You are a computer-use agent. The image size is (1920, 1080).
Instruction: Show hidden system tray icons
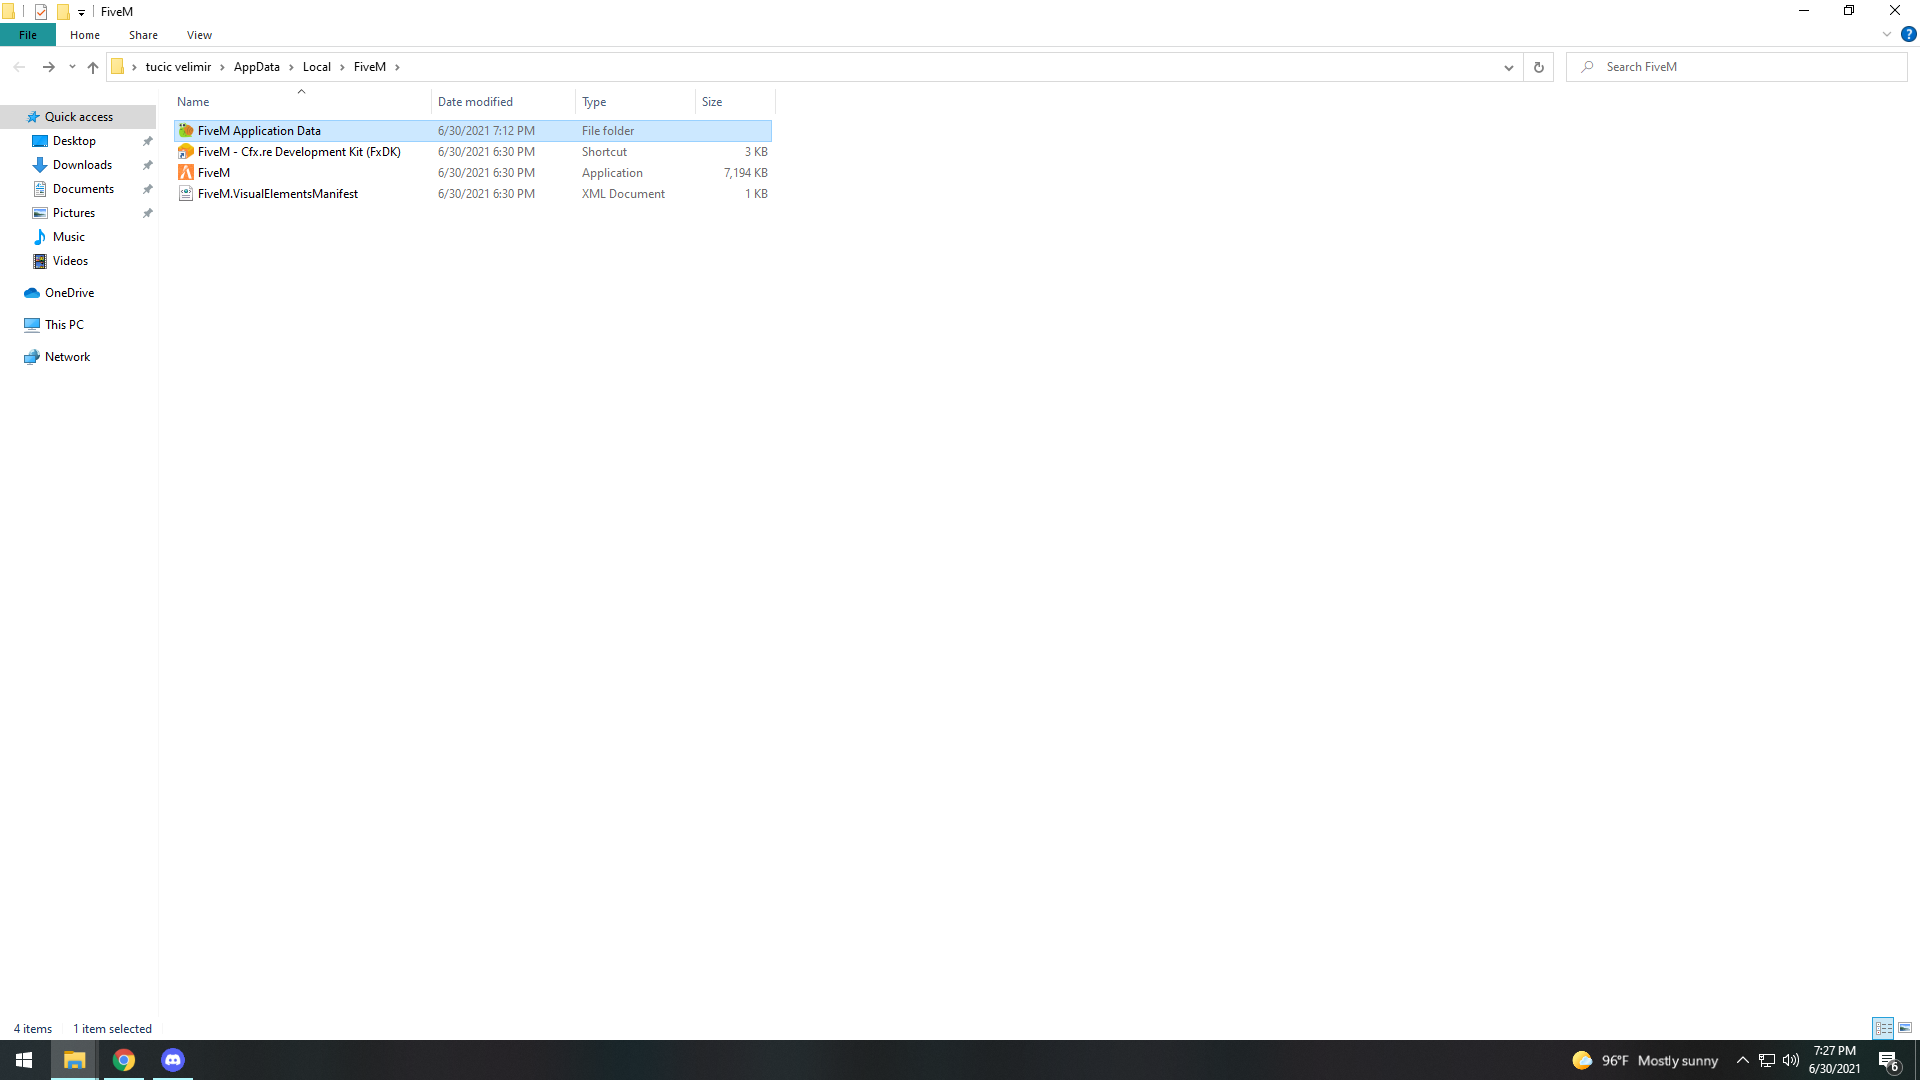pyautogui.click(x=1742, y=1060)
